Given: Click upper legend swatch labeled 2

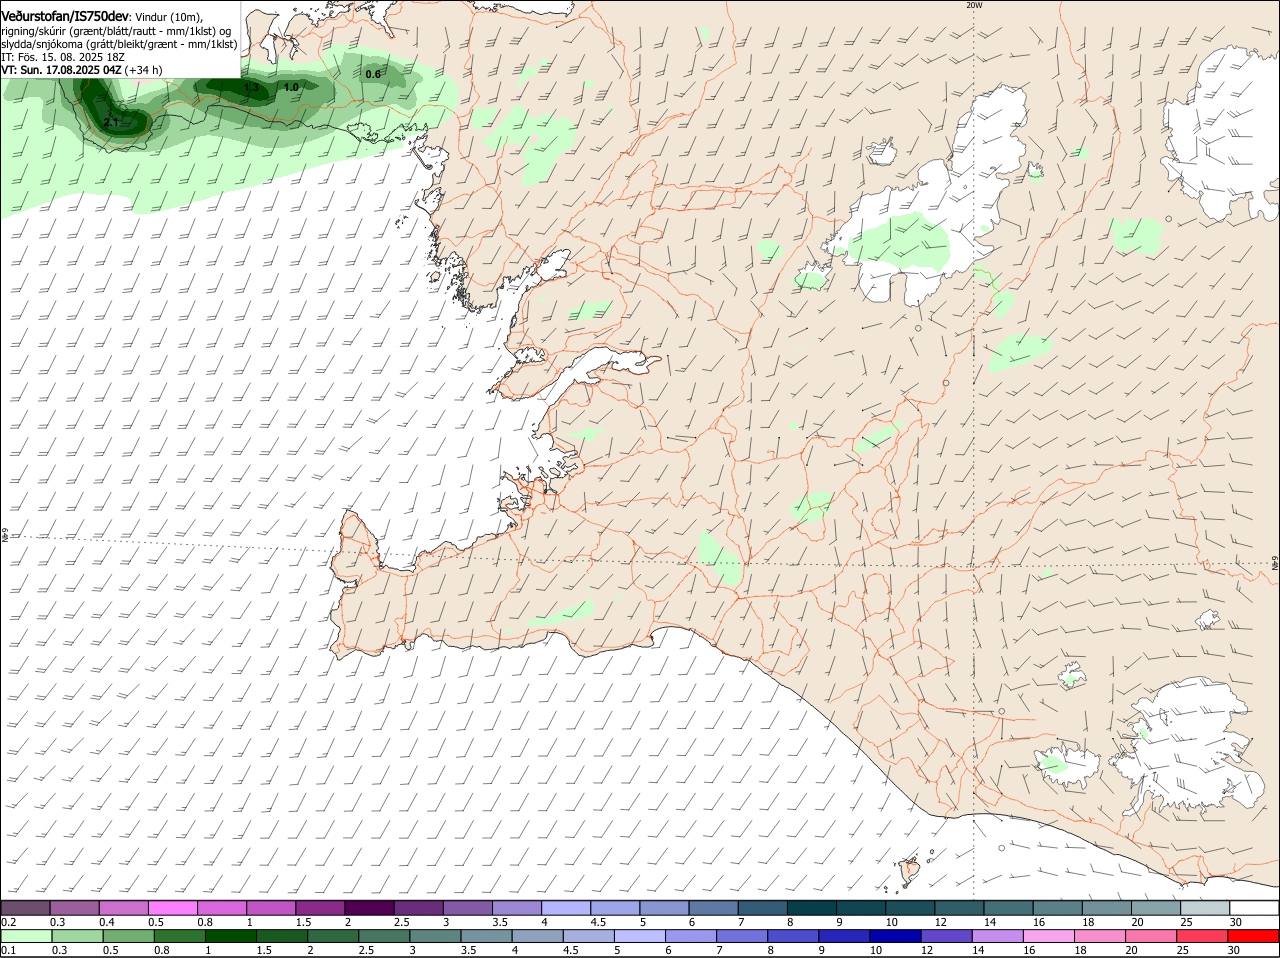Looking at the screenshot, I should click(x=369, y=907).
